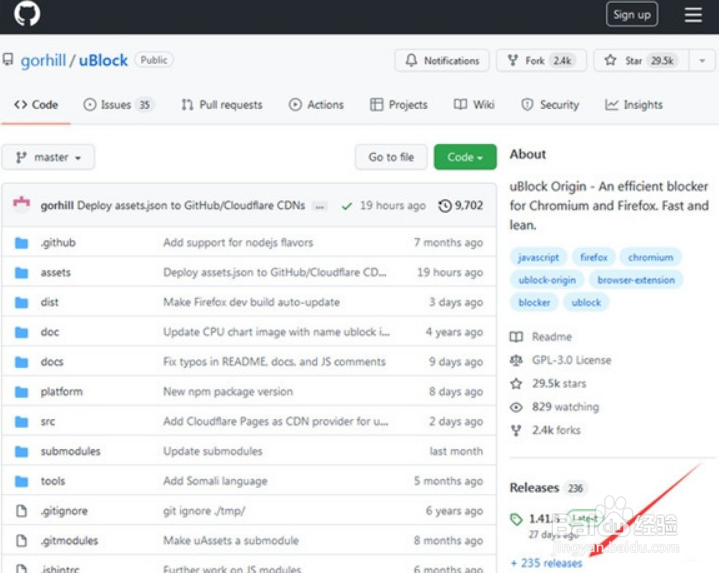
Task: Open the 29.5k stars link
Action: coord(548,384)
